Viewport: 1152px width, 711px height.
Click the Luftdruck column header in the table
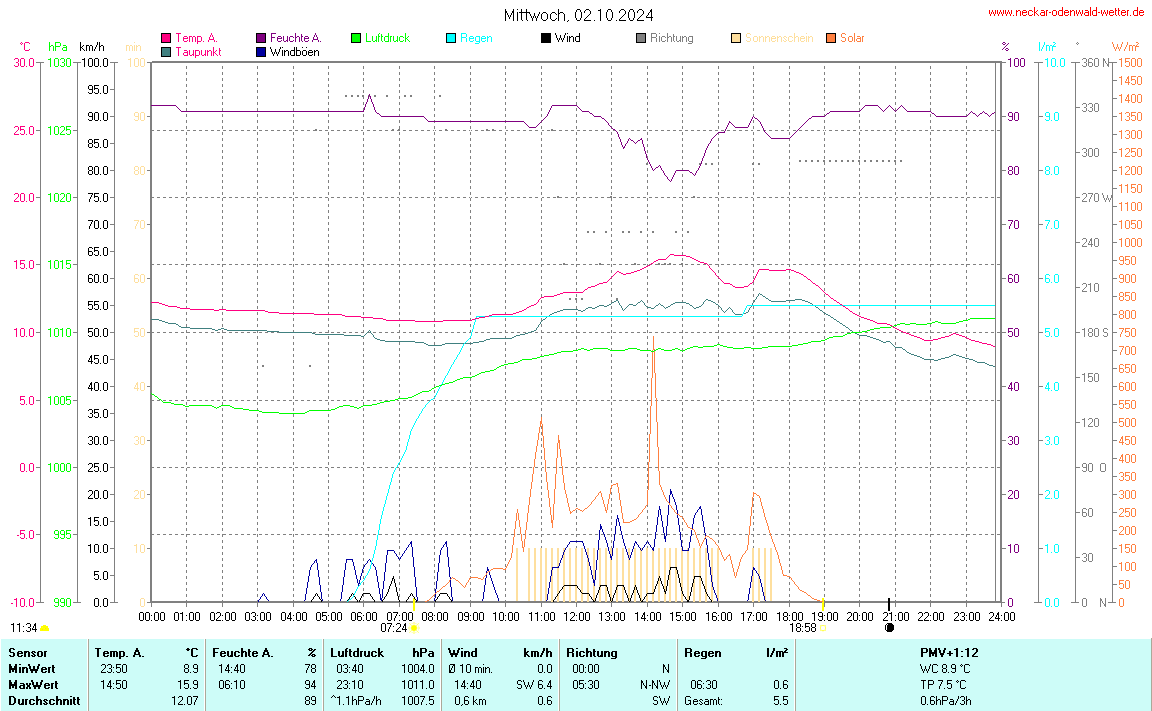[356, 653]
